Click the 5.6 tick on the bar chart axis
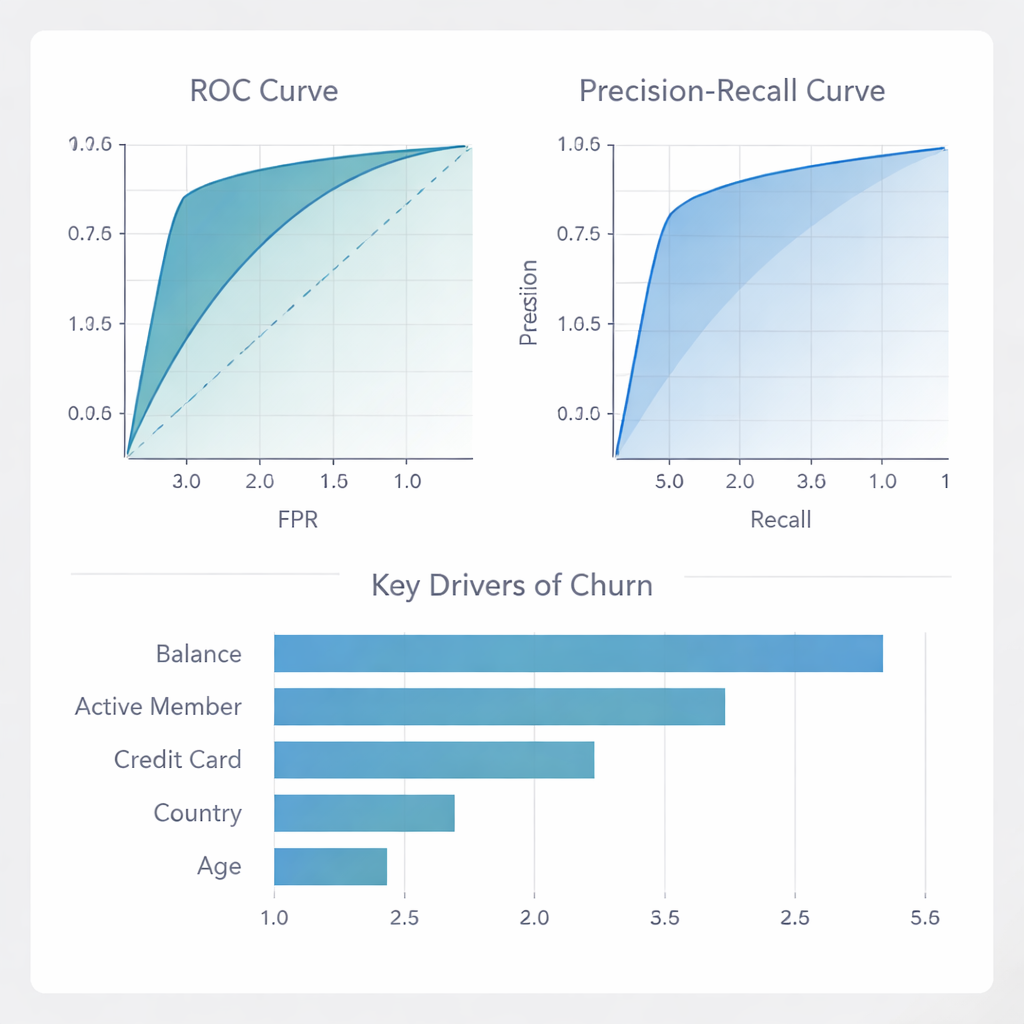 [925, 918]
